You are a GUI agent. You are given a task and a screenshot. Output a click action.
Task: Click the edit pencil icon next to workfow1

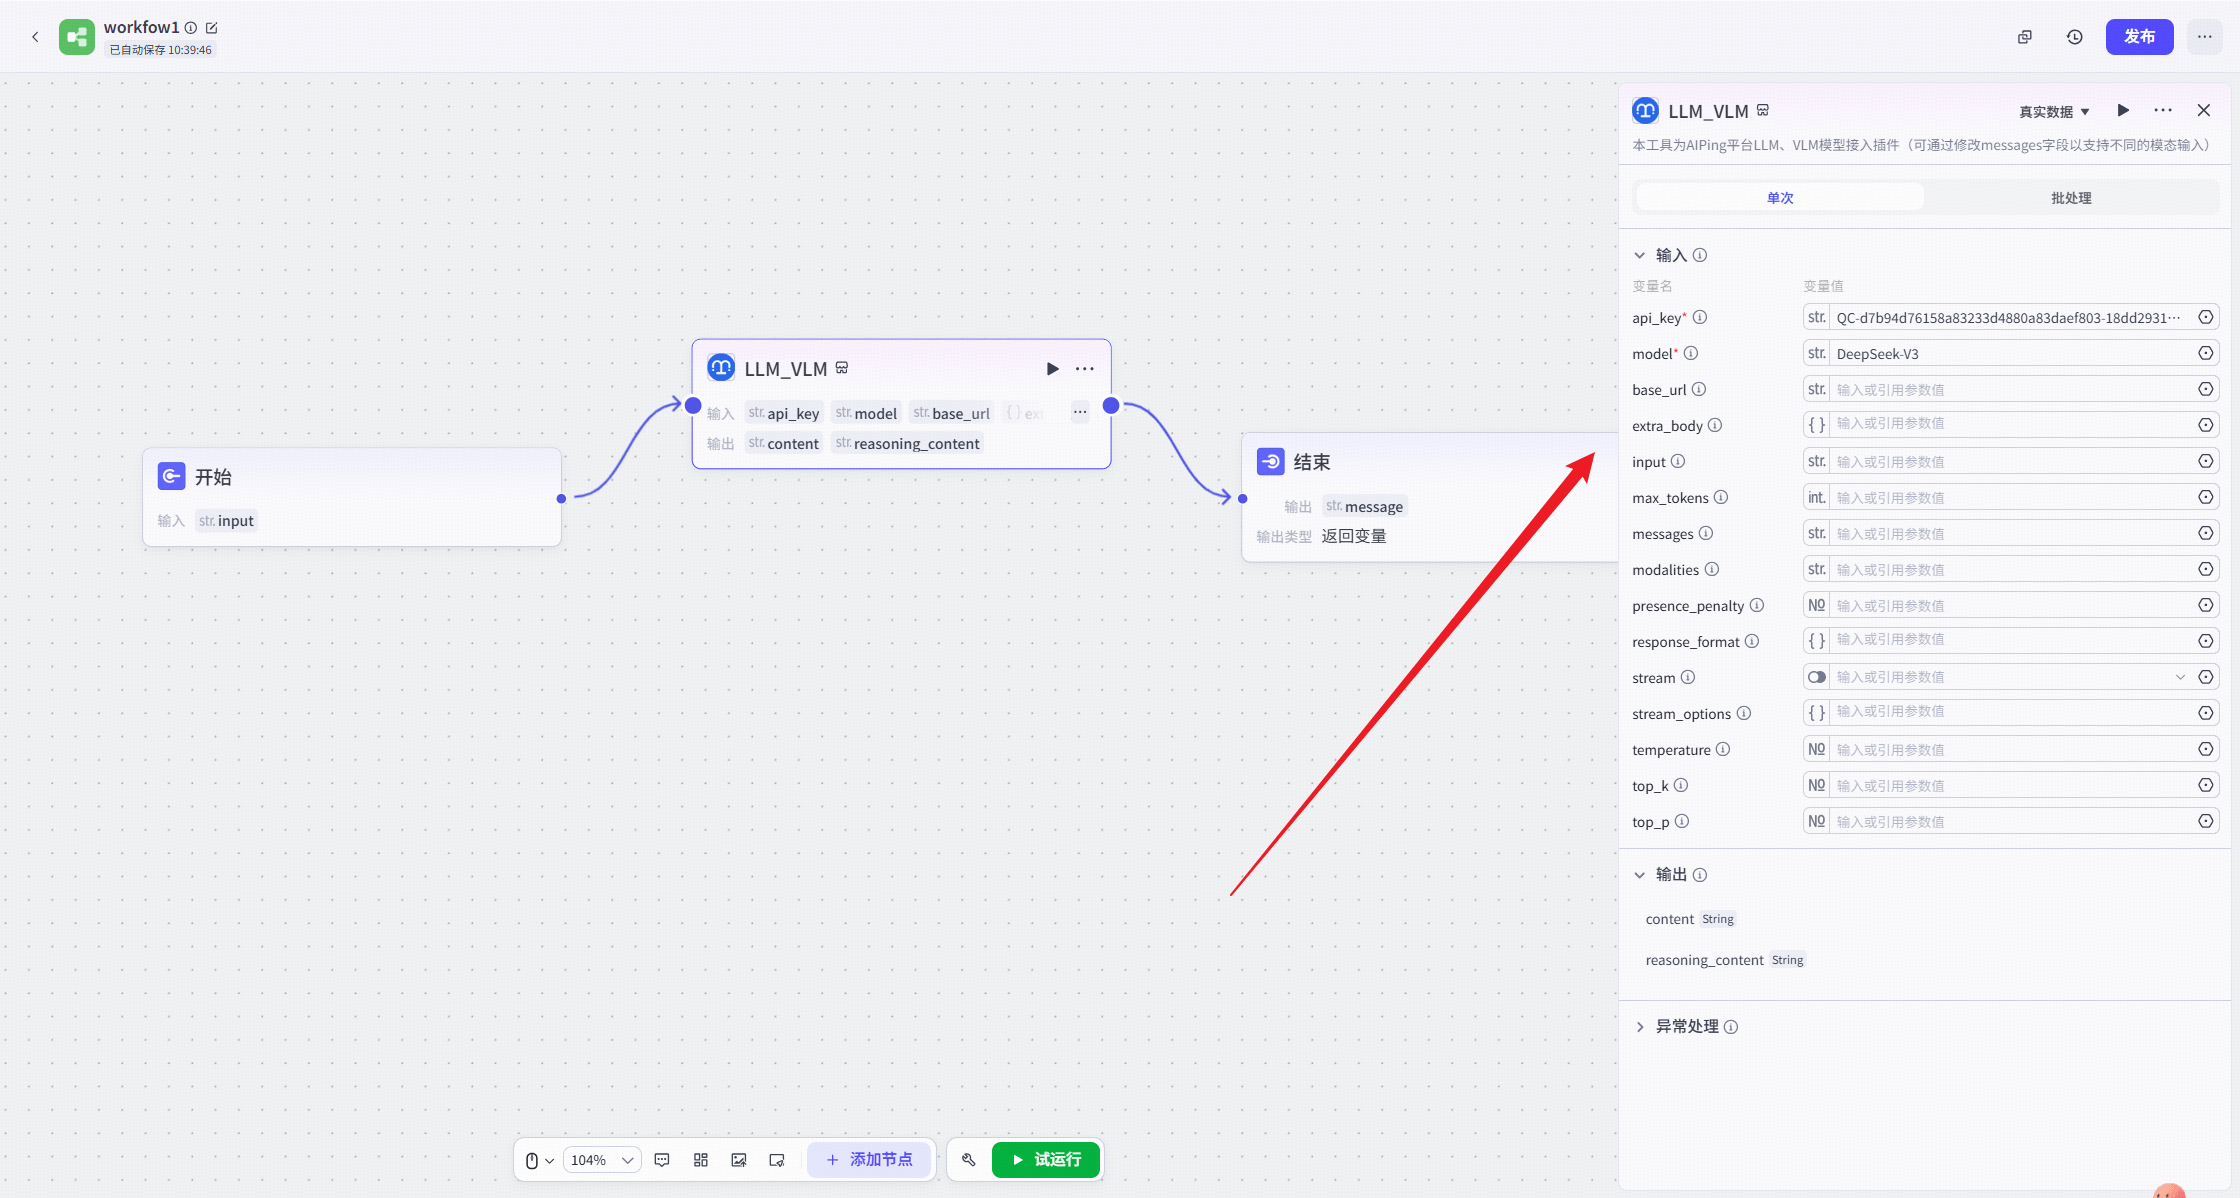pyautogui.click(x=212, y=28)
